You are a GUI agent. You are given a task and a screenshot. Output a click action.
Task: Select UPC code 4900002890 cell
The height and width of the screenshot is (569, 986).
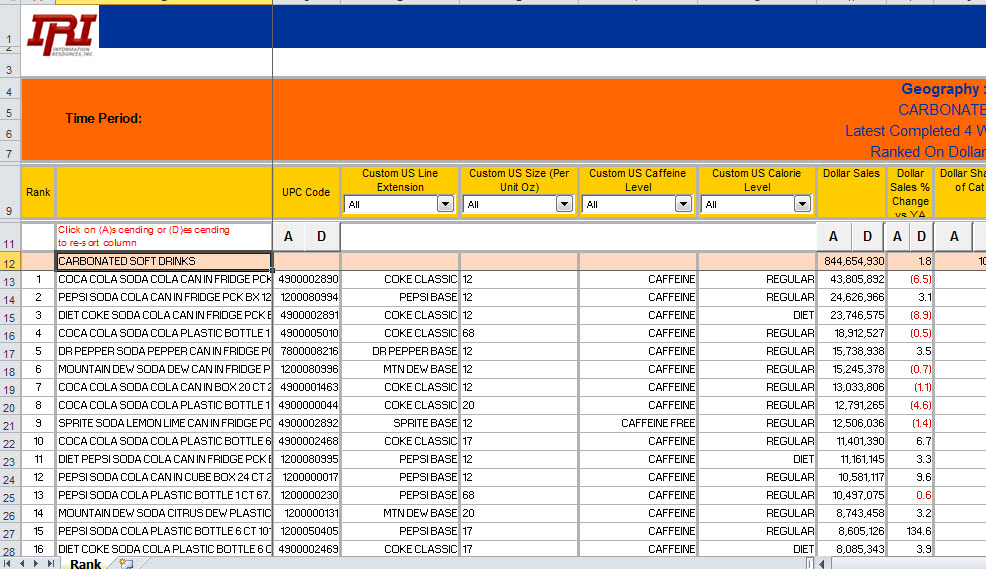(x=307, y=279)
